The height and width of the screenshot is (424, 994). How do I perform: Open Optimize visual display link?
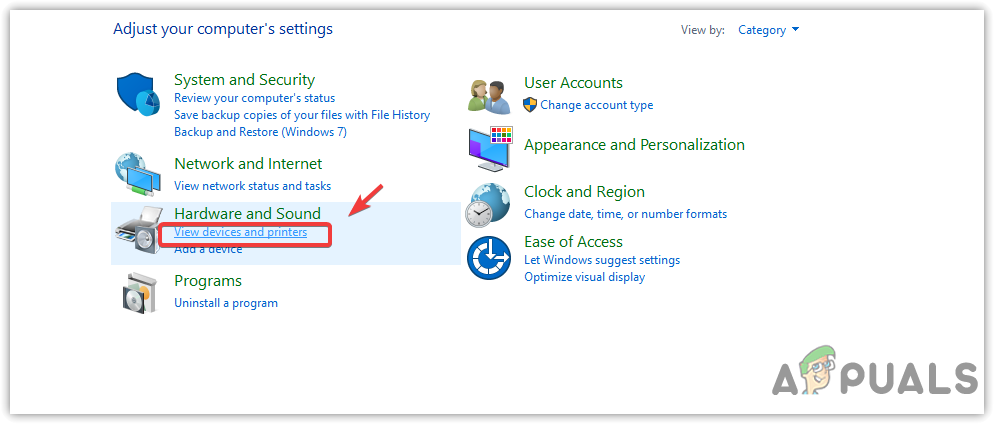click(x=584, y=277)
